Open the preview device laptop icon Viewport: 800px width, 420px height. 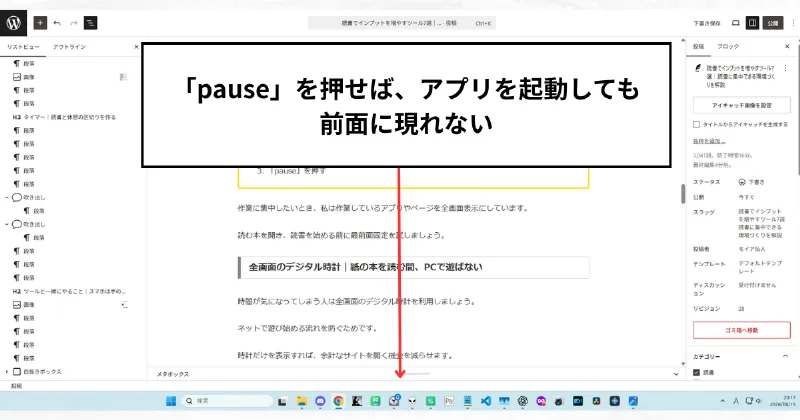click(735, 23)
